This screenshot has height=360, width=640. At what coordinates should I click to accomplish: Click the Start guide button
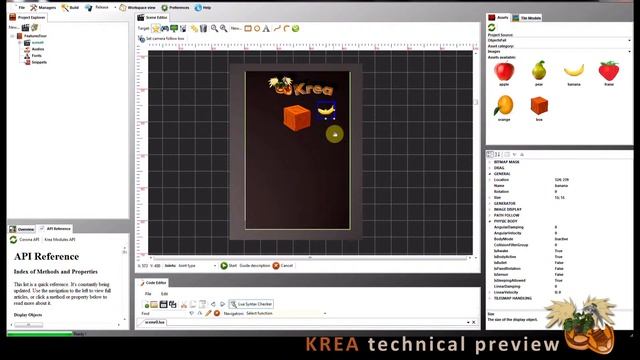click(x=229, y=266)
